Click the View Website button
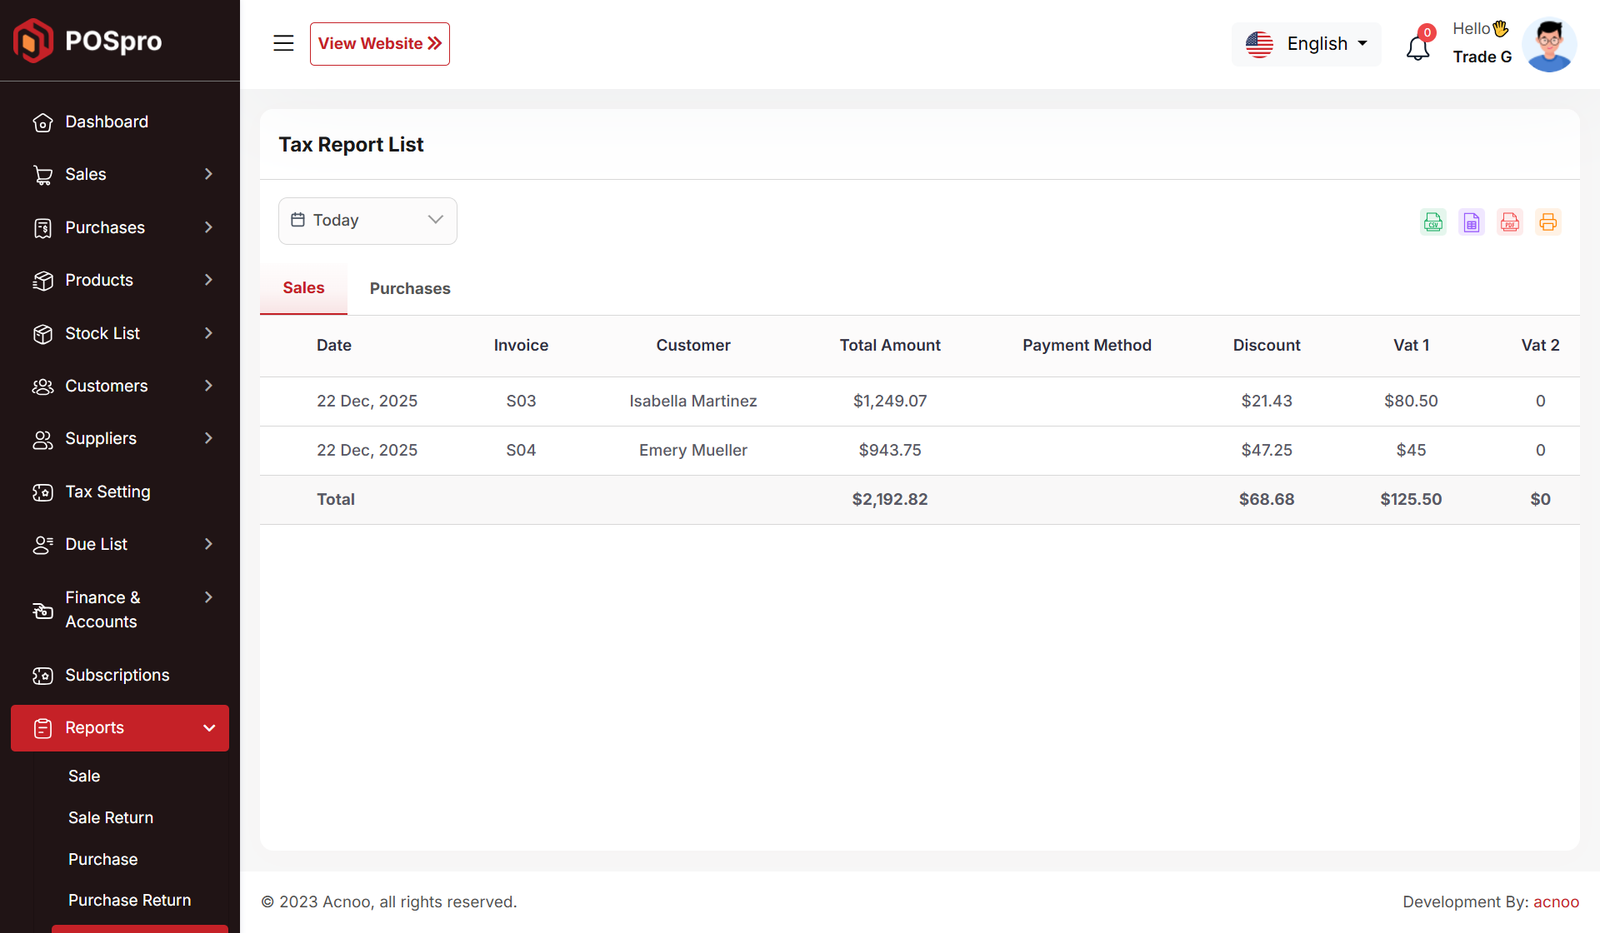 coord(379,44)
